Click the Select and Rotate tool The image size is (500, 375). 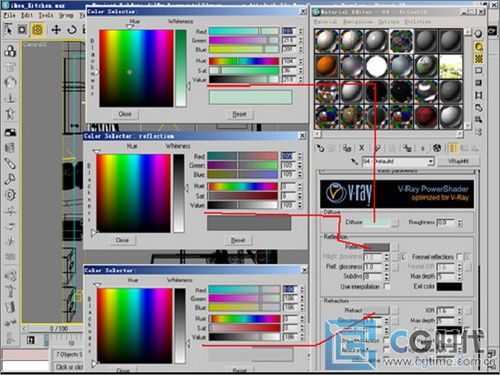click(x=72, y=30)
